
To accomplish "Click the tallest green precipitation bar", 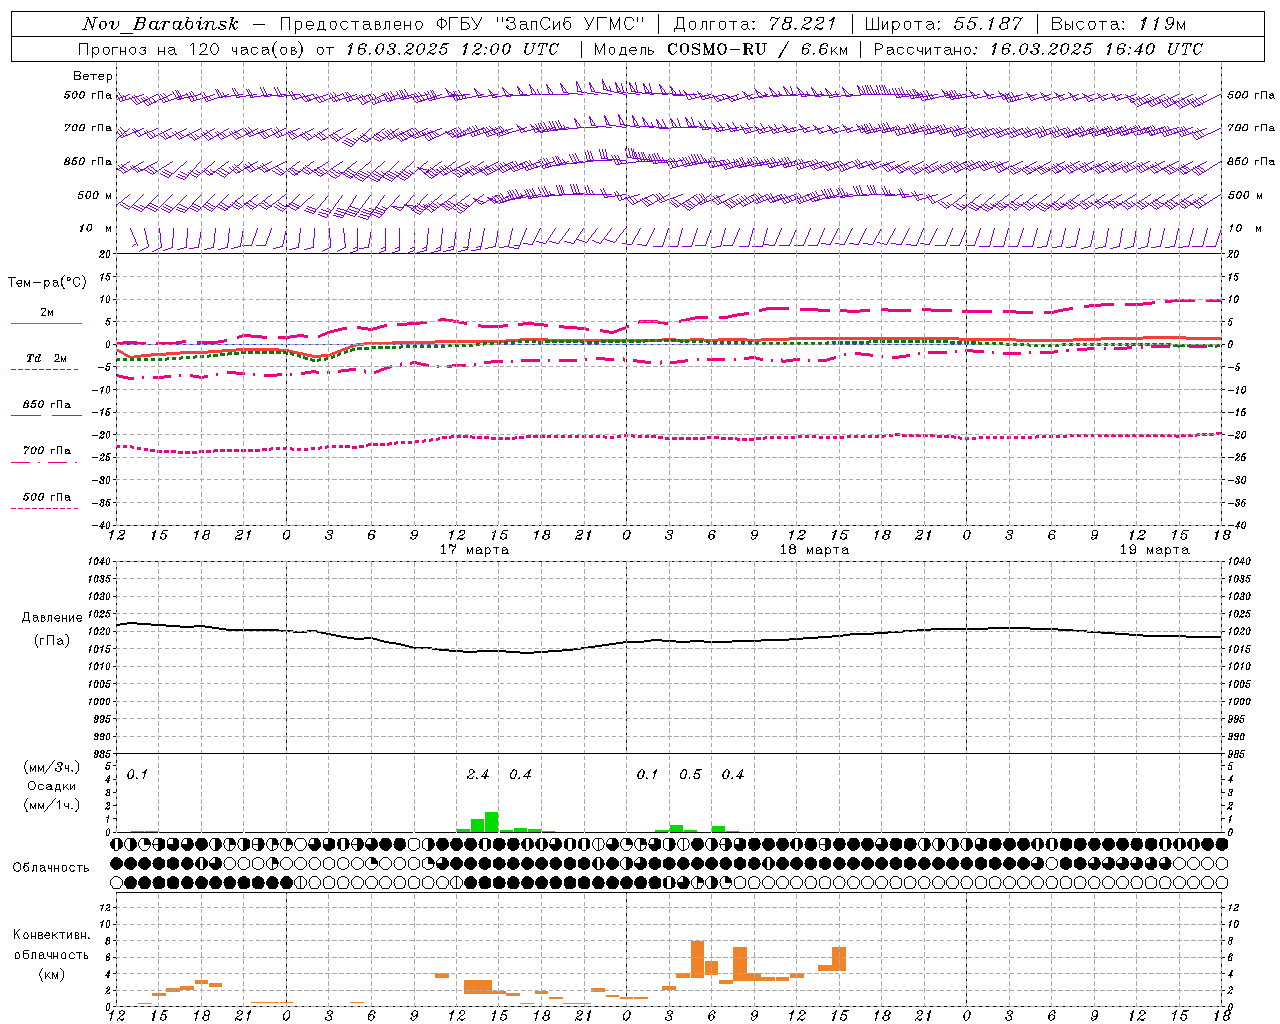I will pos(491,822).
